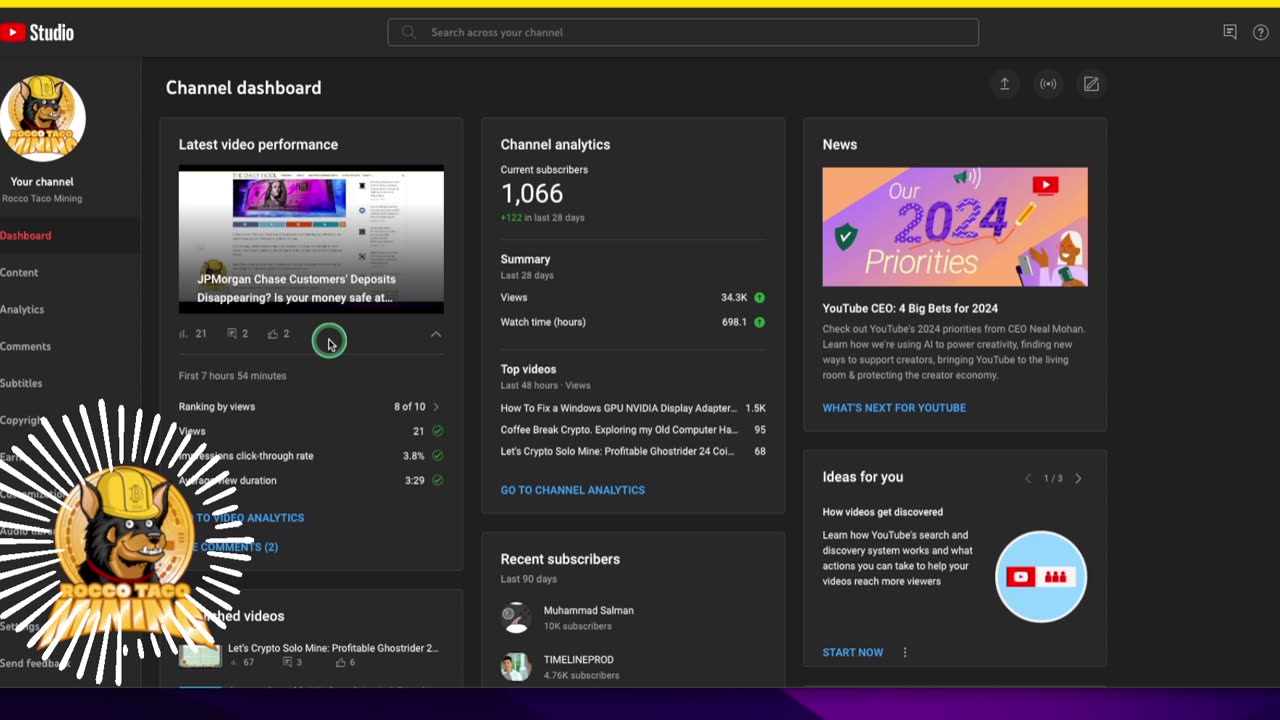Image resolution: width=1280 pixels, height=720 pixels.
Task: Click green check next to click-through rate 3.8%
Action: click(437, 456)
